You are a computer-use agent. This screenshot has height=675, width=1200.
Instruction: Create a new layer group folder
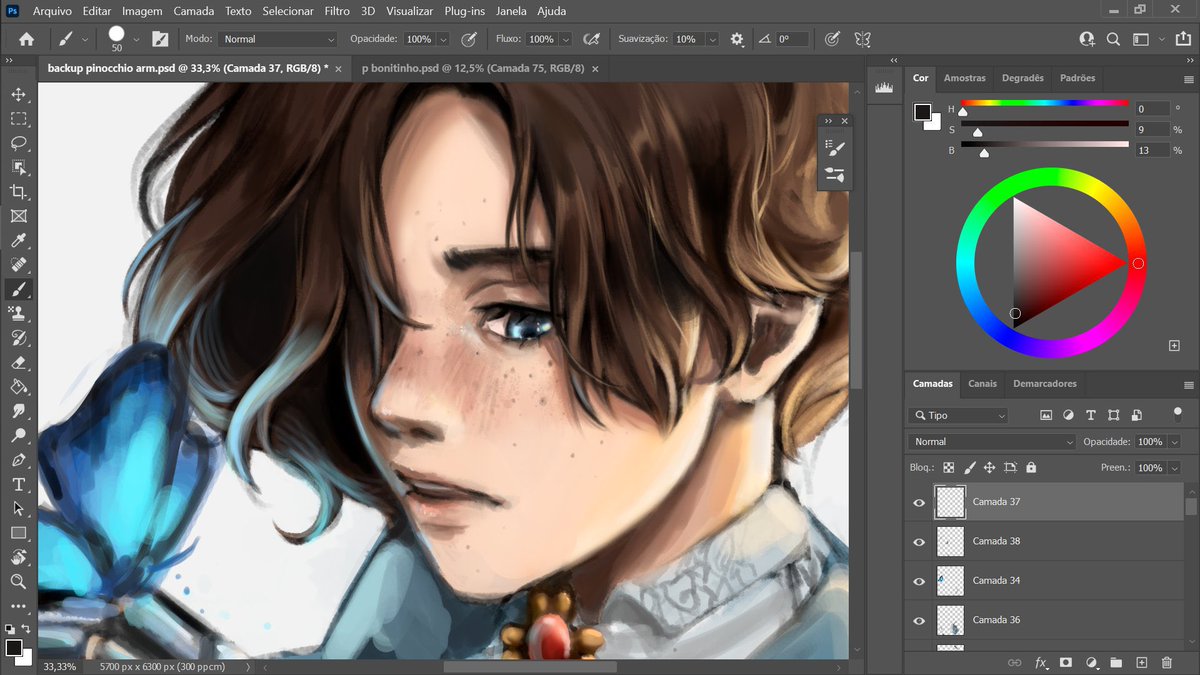[x=1116, y=662]
